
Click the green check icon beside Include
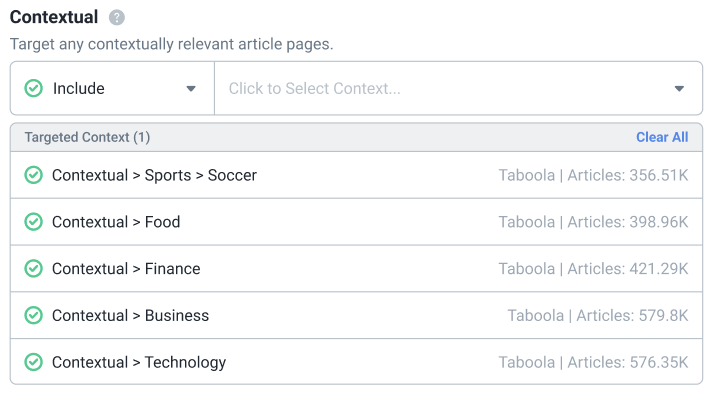click(33, 88)
